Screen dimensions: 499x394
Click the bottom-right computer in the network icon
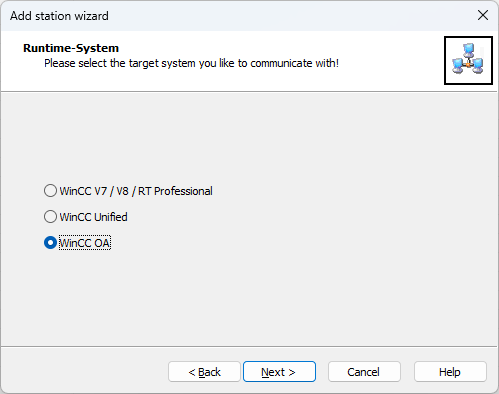[x=478, y=65]
